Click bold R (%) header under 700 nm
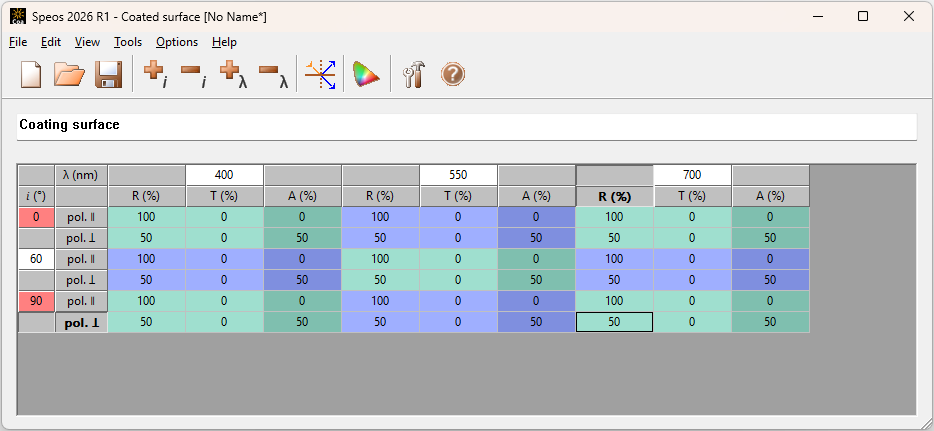 point(615,196)
